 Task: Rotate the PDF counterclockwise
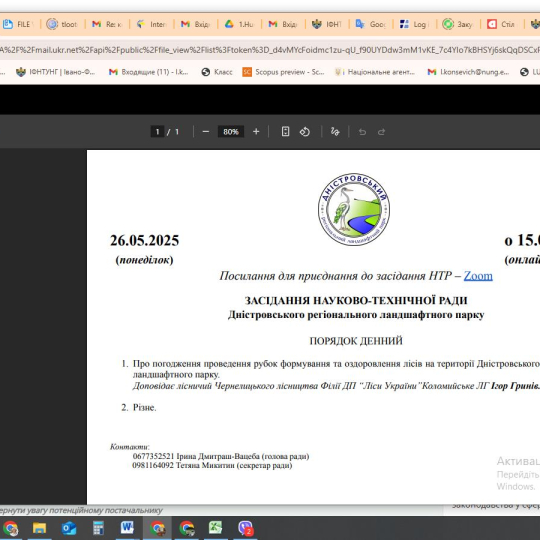pos(305,132)
